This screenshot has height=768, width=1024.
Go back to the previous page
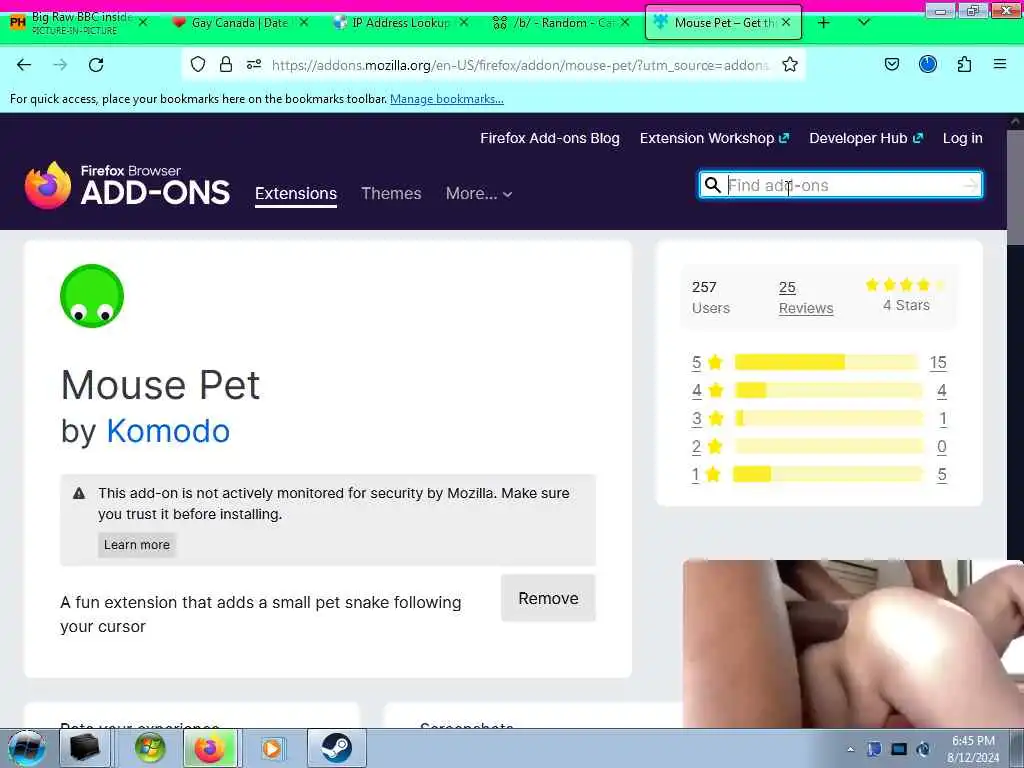pos(24,65)
